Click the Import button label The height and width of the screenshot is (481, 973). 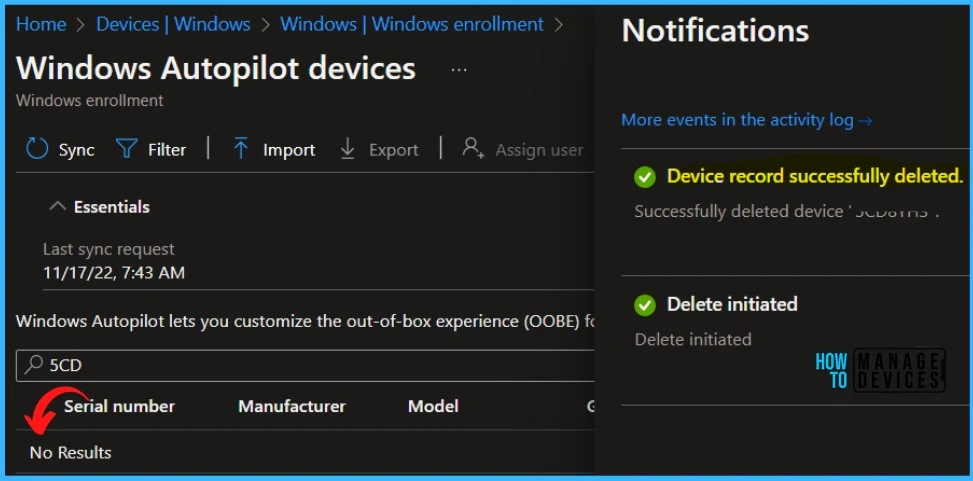[289, 150]
